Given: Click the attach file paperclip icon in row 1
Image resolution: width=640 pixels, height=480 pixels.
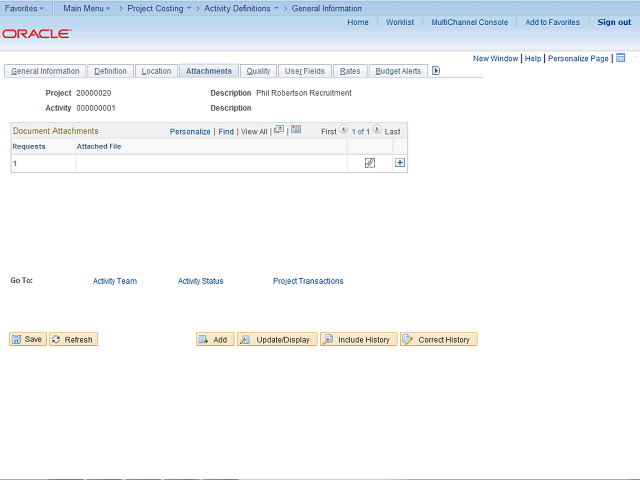Looking at the screenshot, I should 370,163.
